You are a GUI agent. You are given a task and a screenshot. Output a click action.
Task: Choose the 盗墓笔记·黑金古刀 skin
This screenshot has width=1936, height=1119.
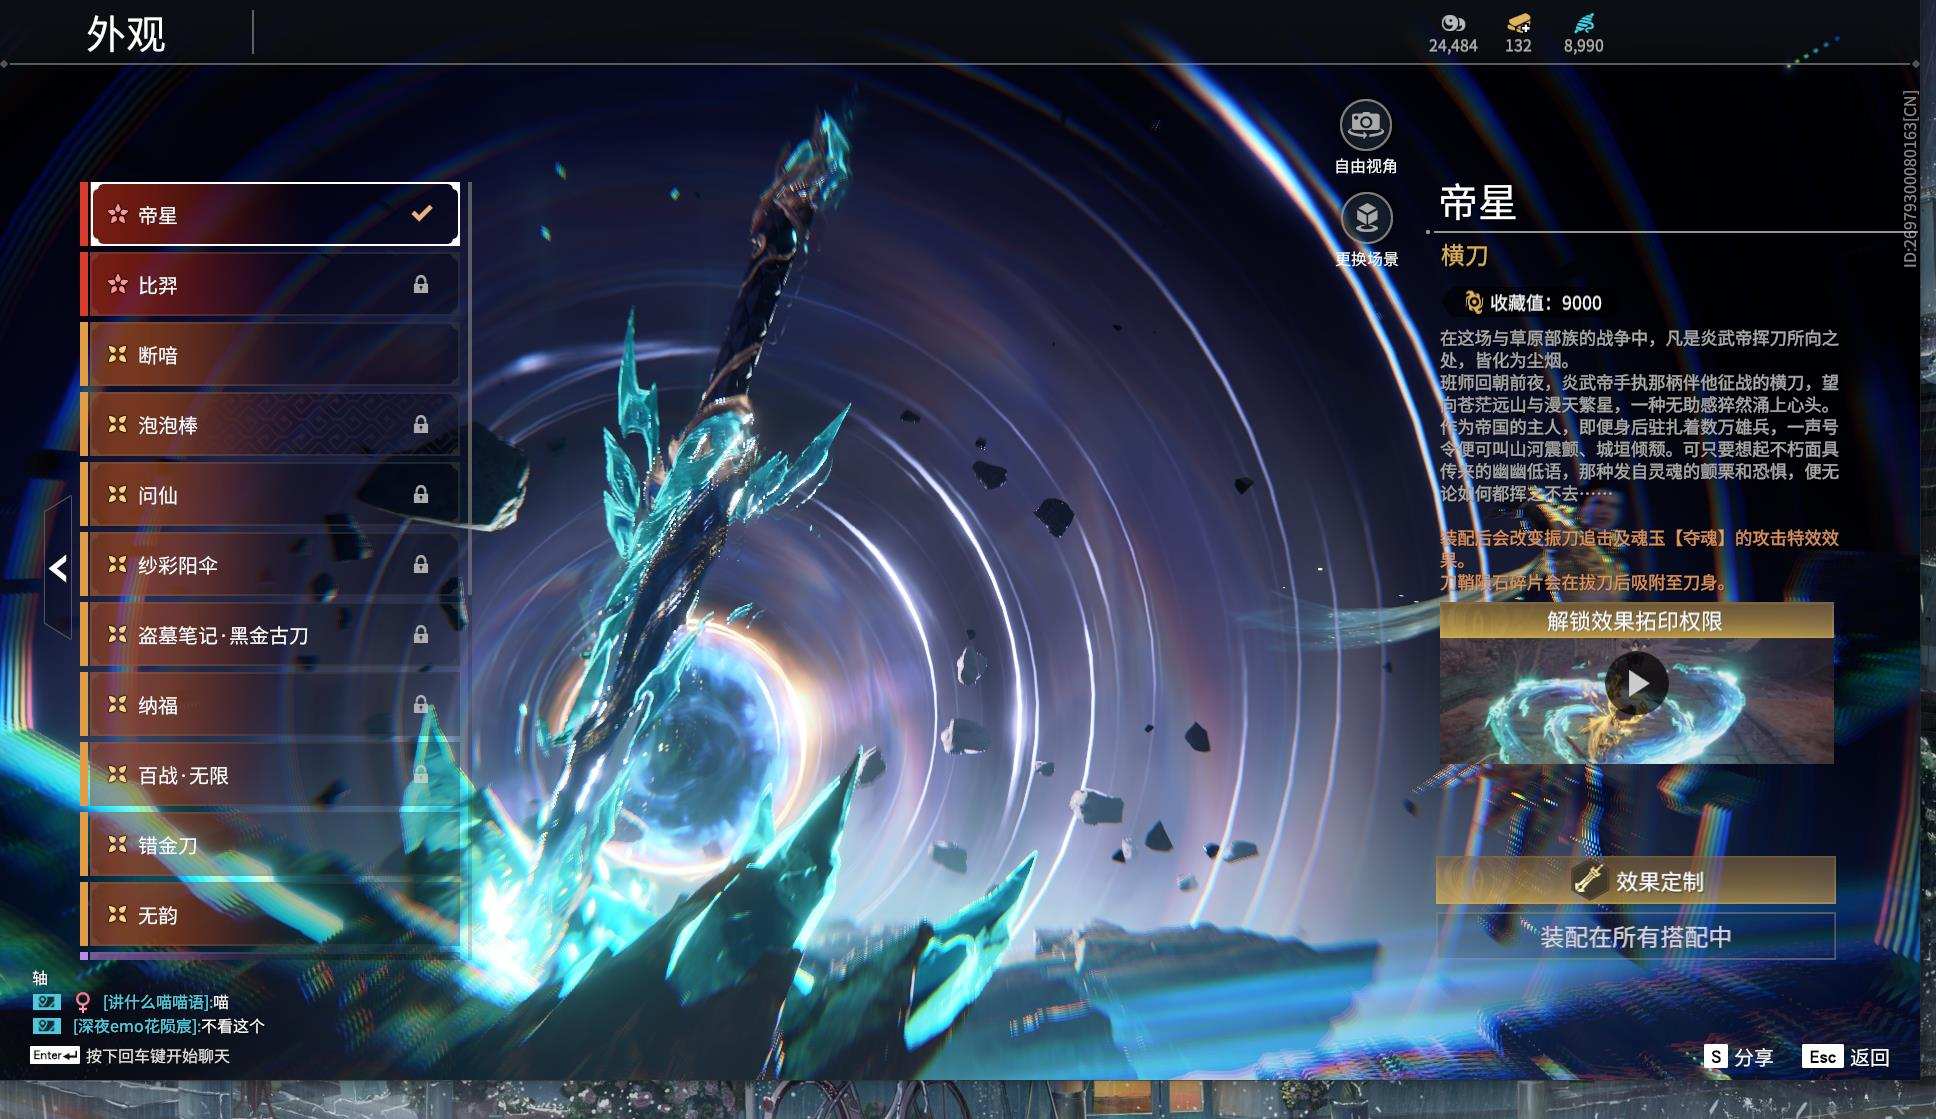(270, 635)
